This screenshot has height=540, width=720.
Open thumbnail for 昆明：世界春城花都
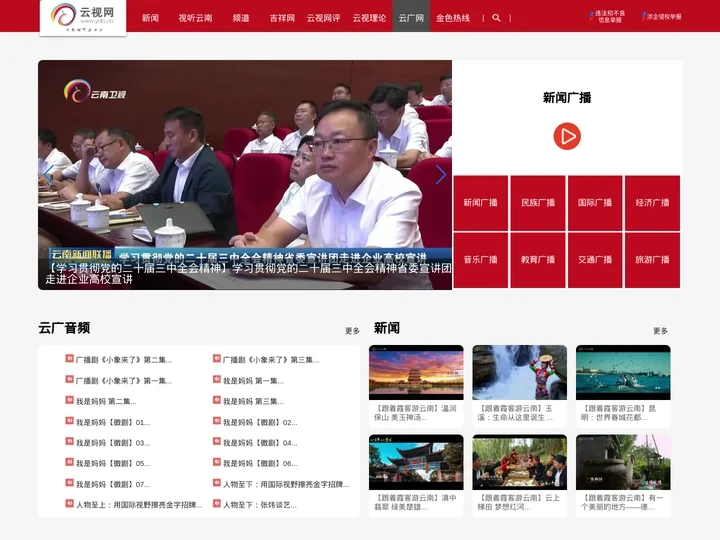point(623,372)
